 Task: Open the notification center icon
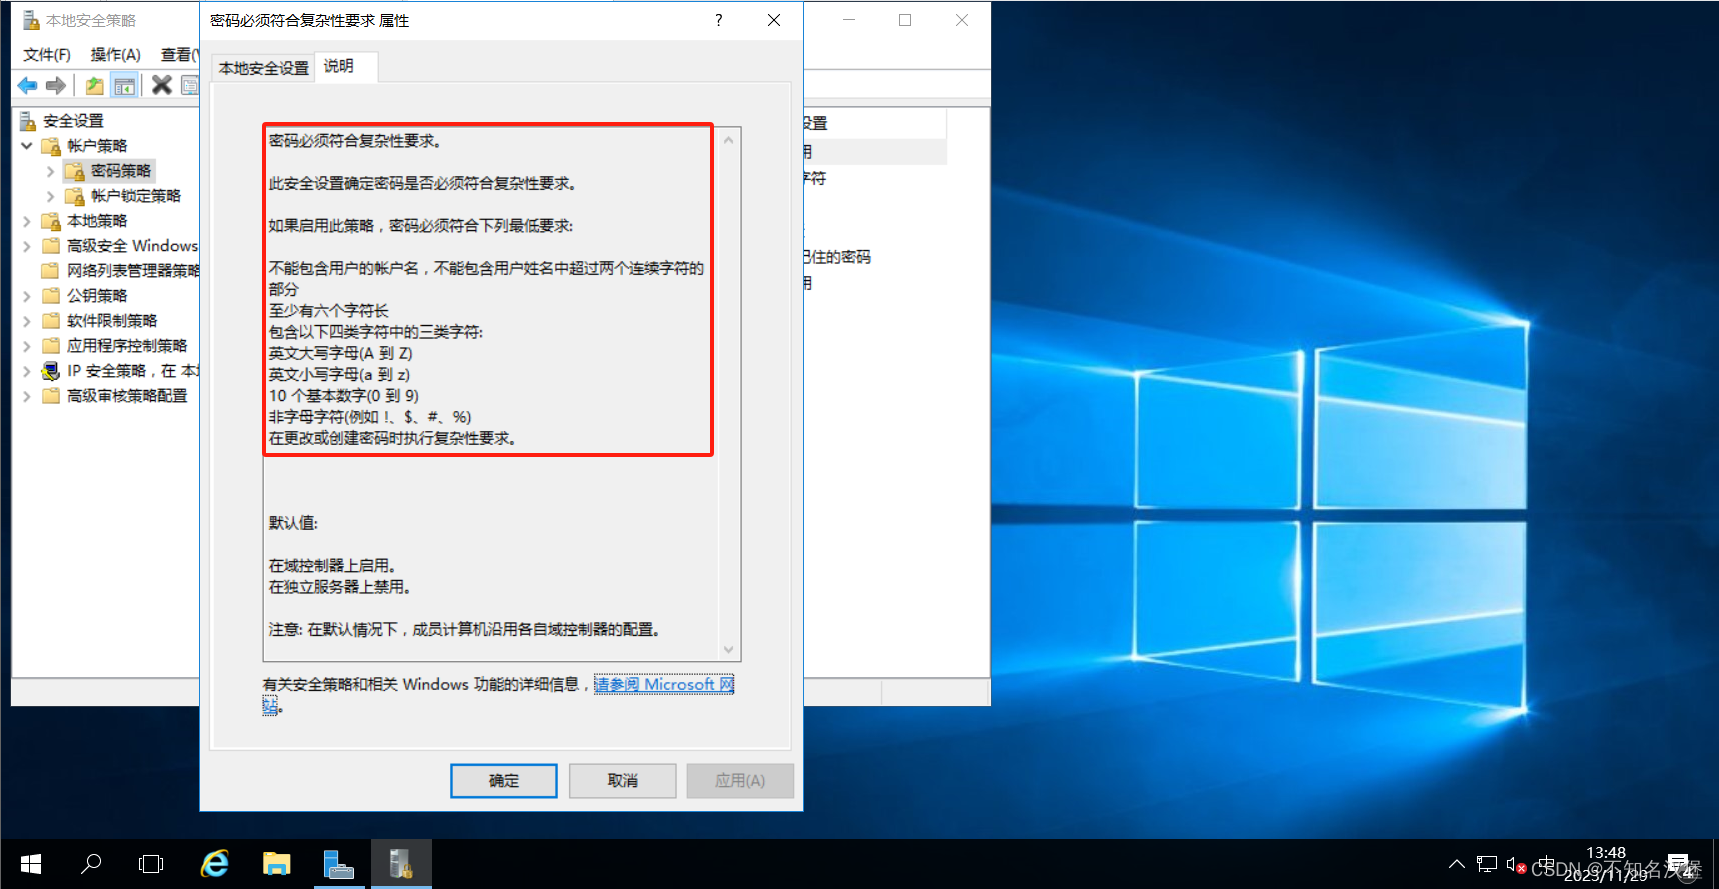[1680, 865]
